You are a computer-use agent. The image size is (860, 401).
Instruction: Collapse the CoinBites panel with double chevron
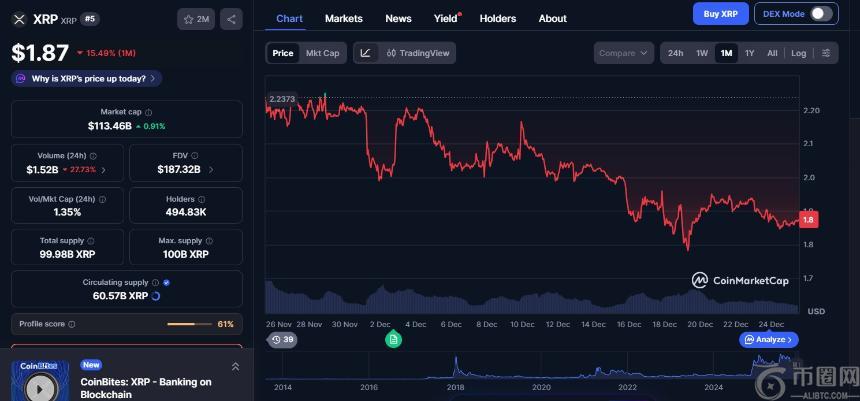(235, 367)
